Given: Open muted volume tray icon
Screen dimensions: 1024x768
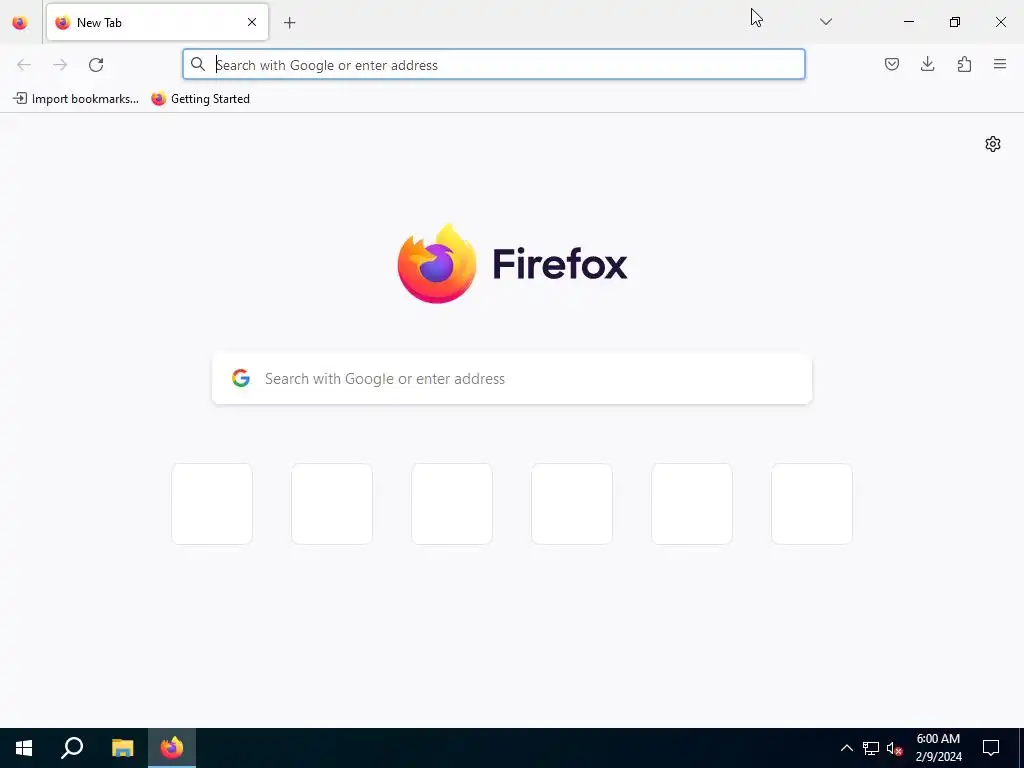Looking at the screenshot, I should [x=894, y=748].
